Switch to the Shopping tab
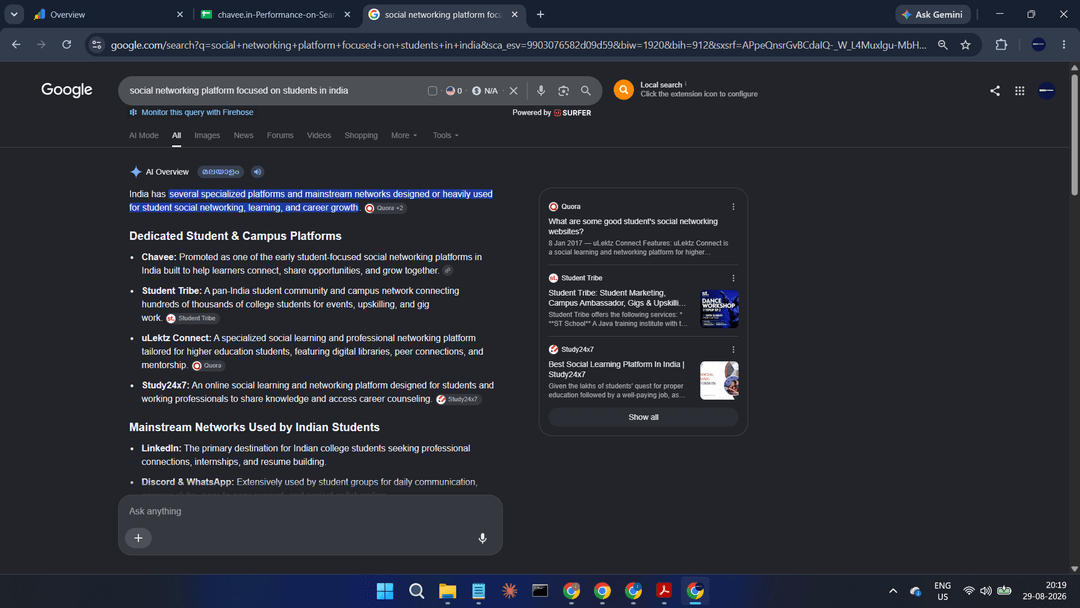The image size is (1080, 608). (361, 136)
